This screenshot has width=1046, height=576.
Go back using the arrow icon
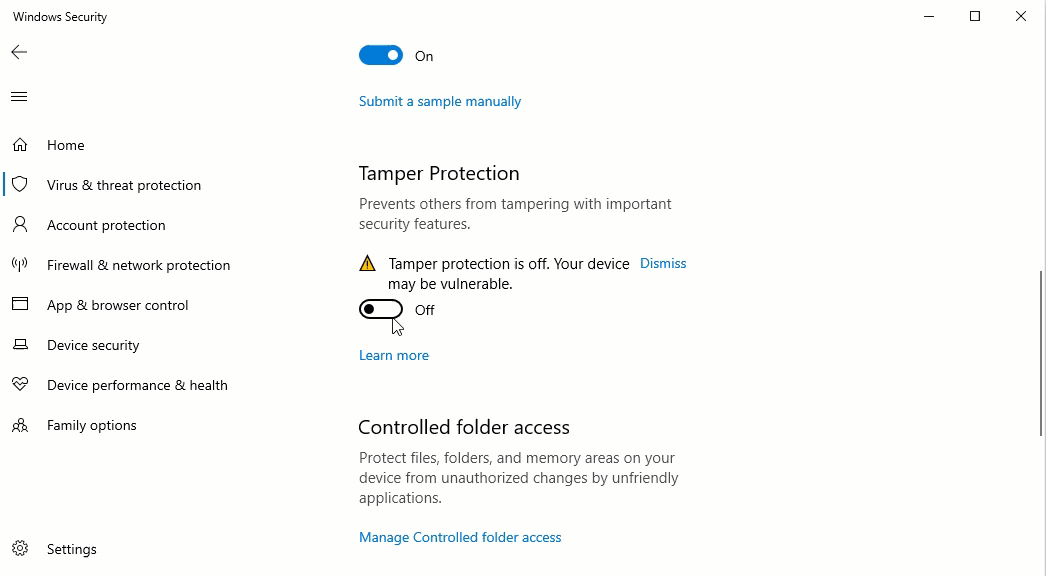[x=18, y=51]
